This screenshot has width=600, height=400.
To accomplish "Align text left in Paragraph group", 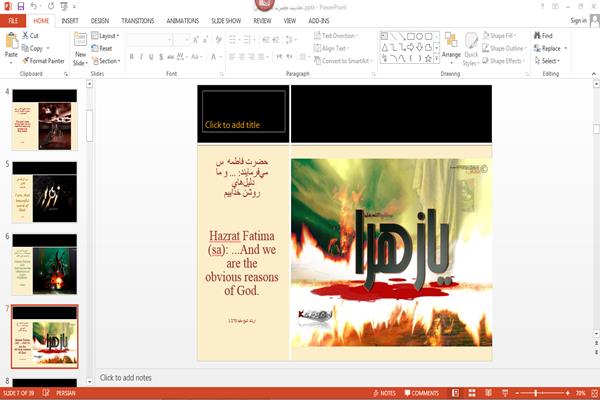I will [x=232, y=57].
